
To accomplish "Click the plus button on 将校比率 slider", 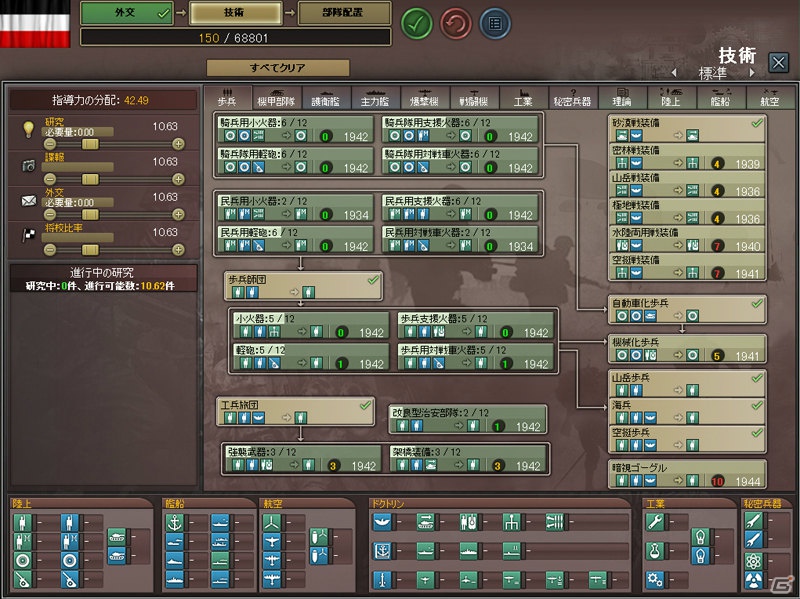I will point(178,249).
